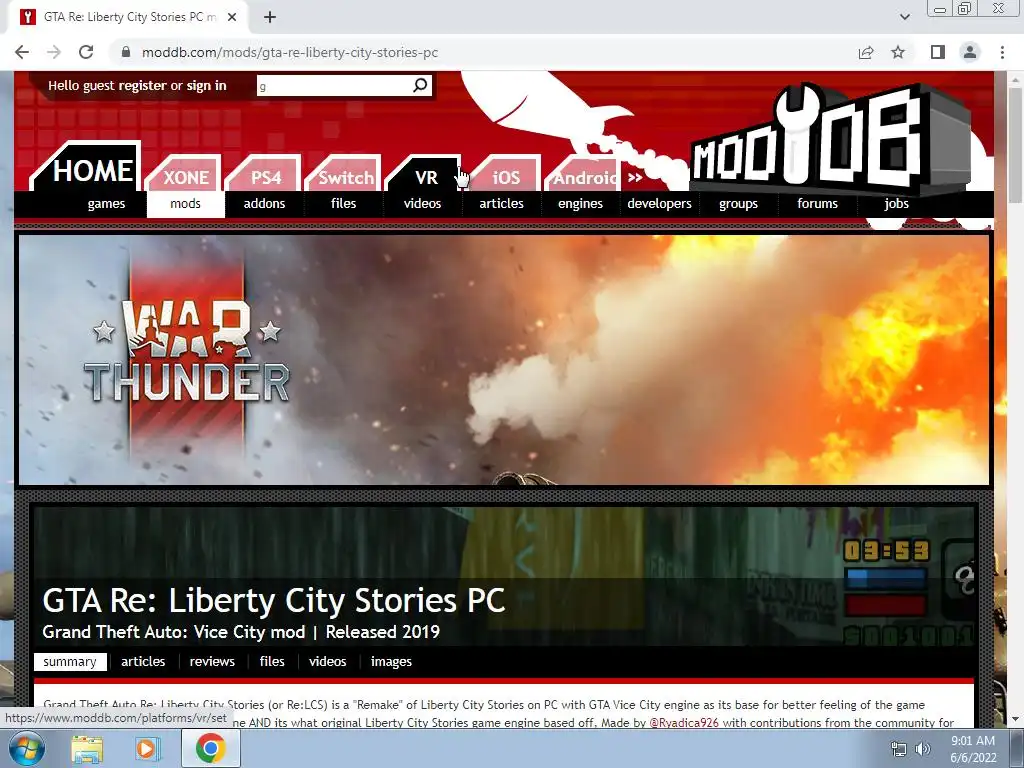
Task: Click the site lock icon in address bar
Action: coord(126,52)
